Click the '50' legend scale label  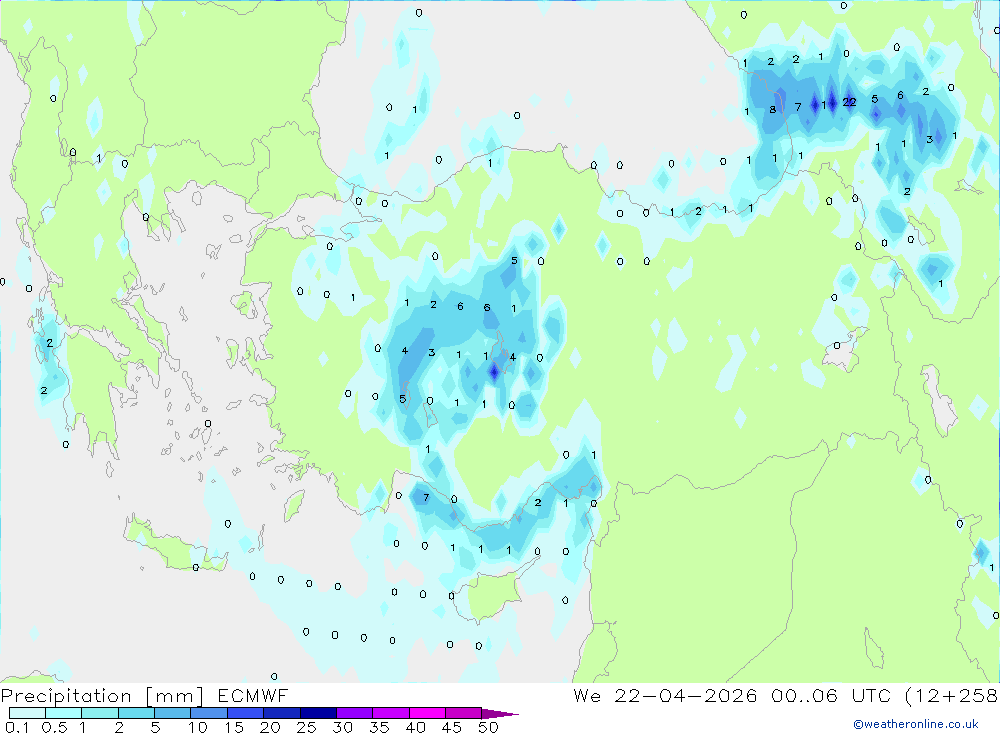pyautogui.click(x=489, y=727)
